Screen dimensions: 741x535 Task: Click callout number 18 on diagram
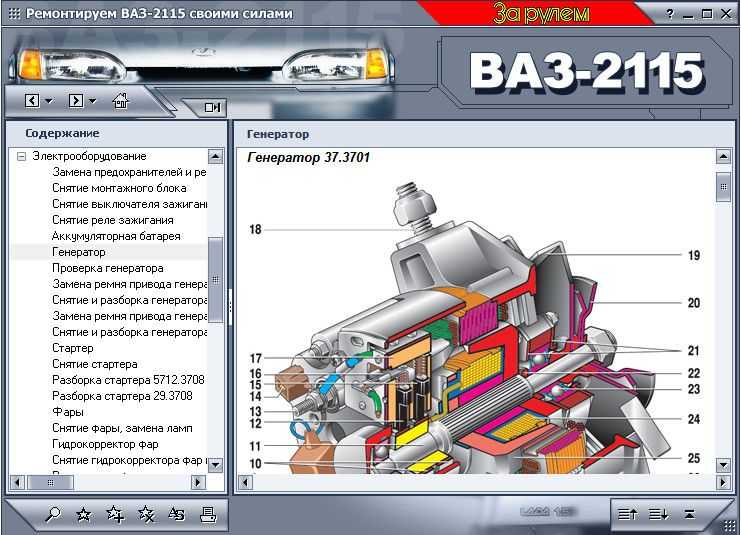pos(255,230)
